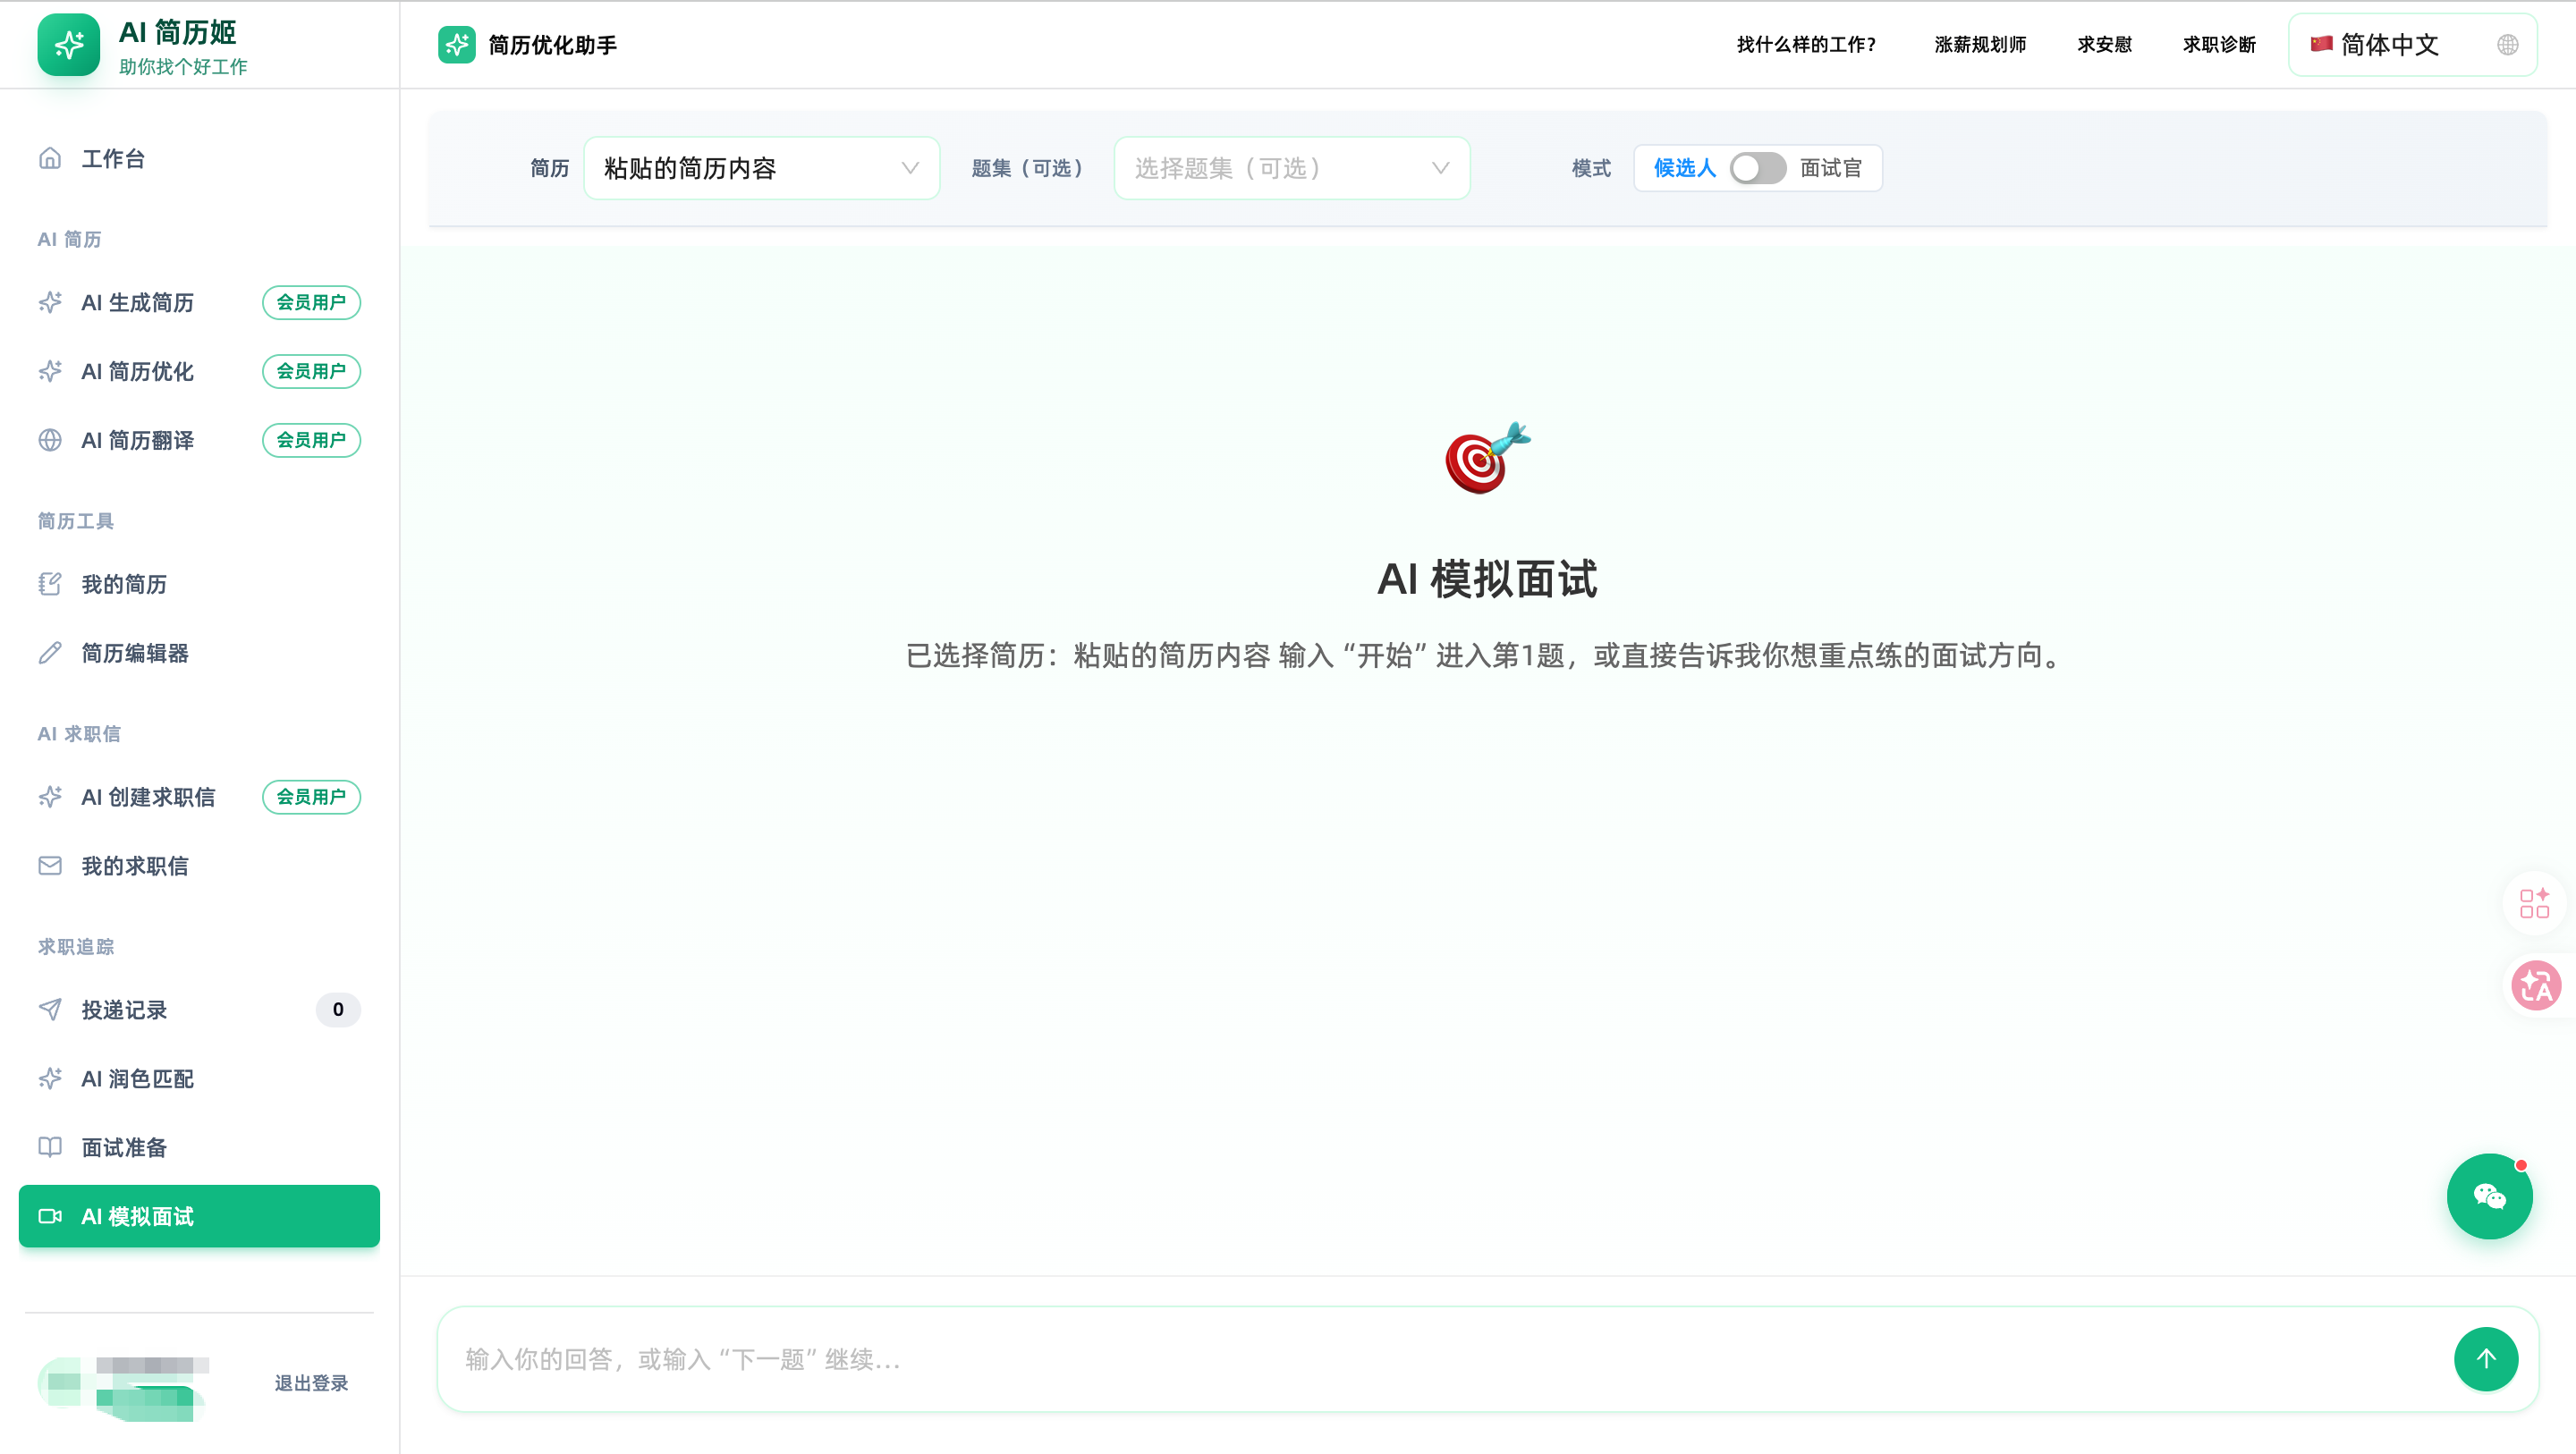The width and height of the screenshot is (2576, 1454).
Task: Click the WeChat floating icon
Action: (2490, 1196)
